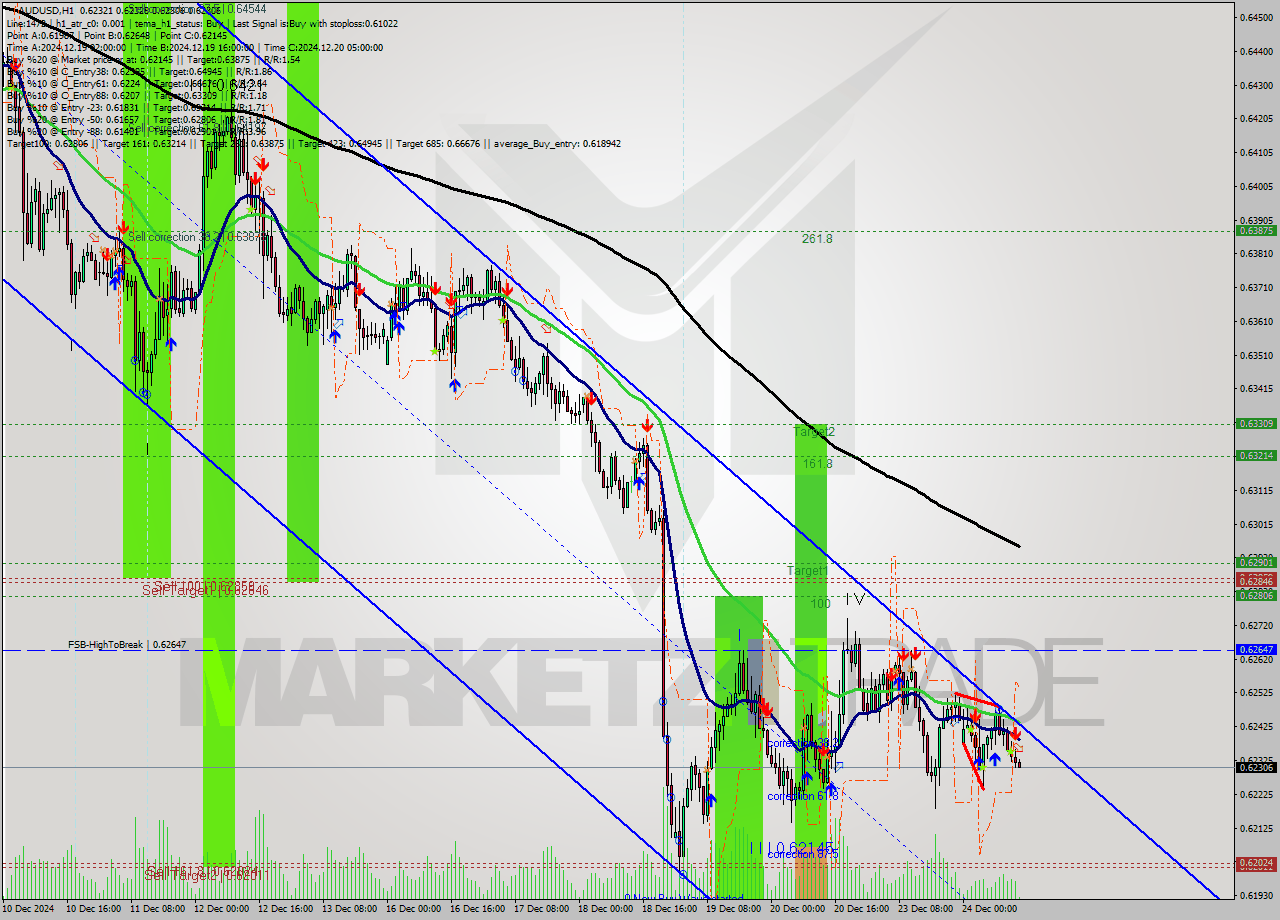Select the 'Last Signal is:Buy with stoploss:0.61022' text
This screenshot has height=920, width=1280.
pos(313,23)
